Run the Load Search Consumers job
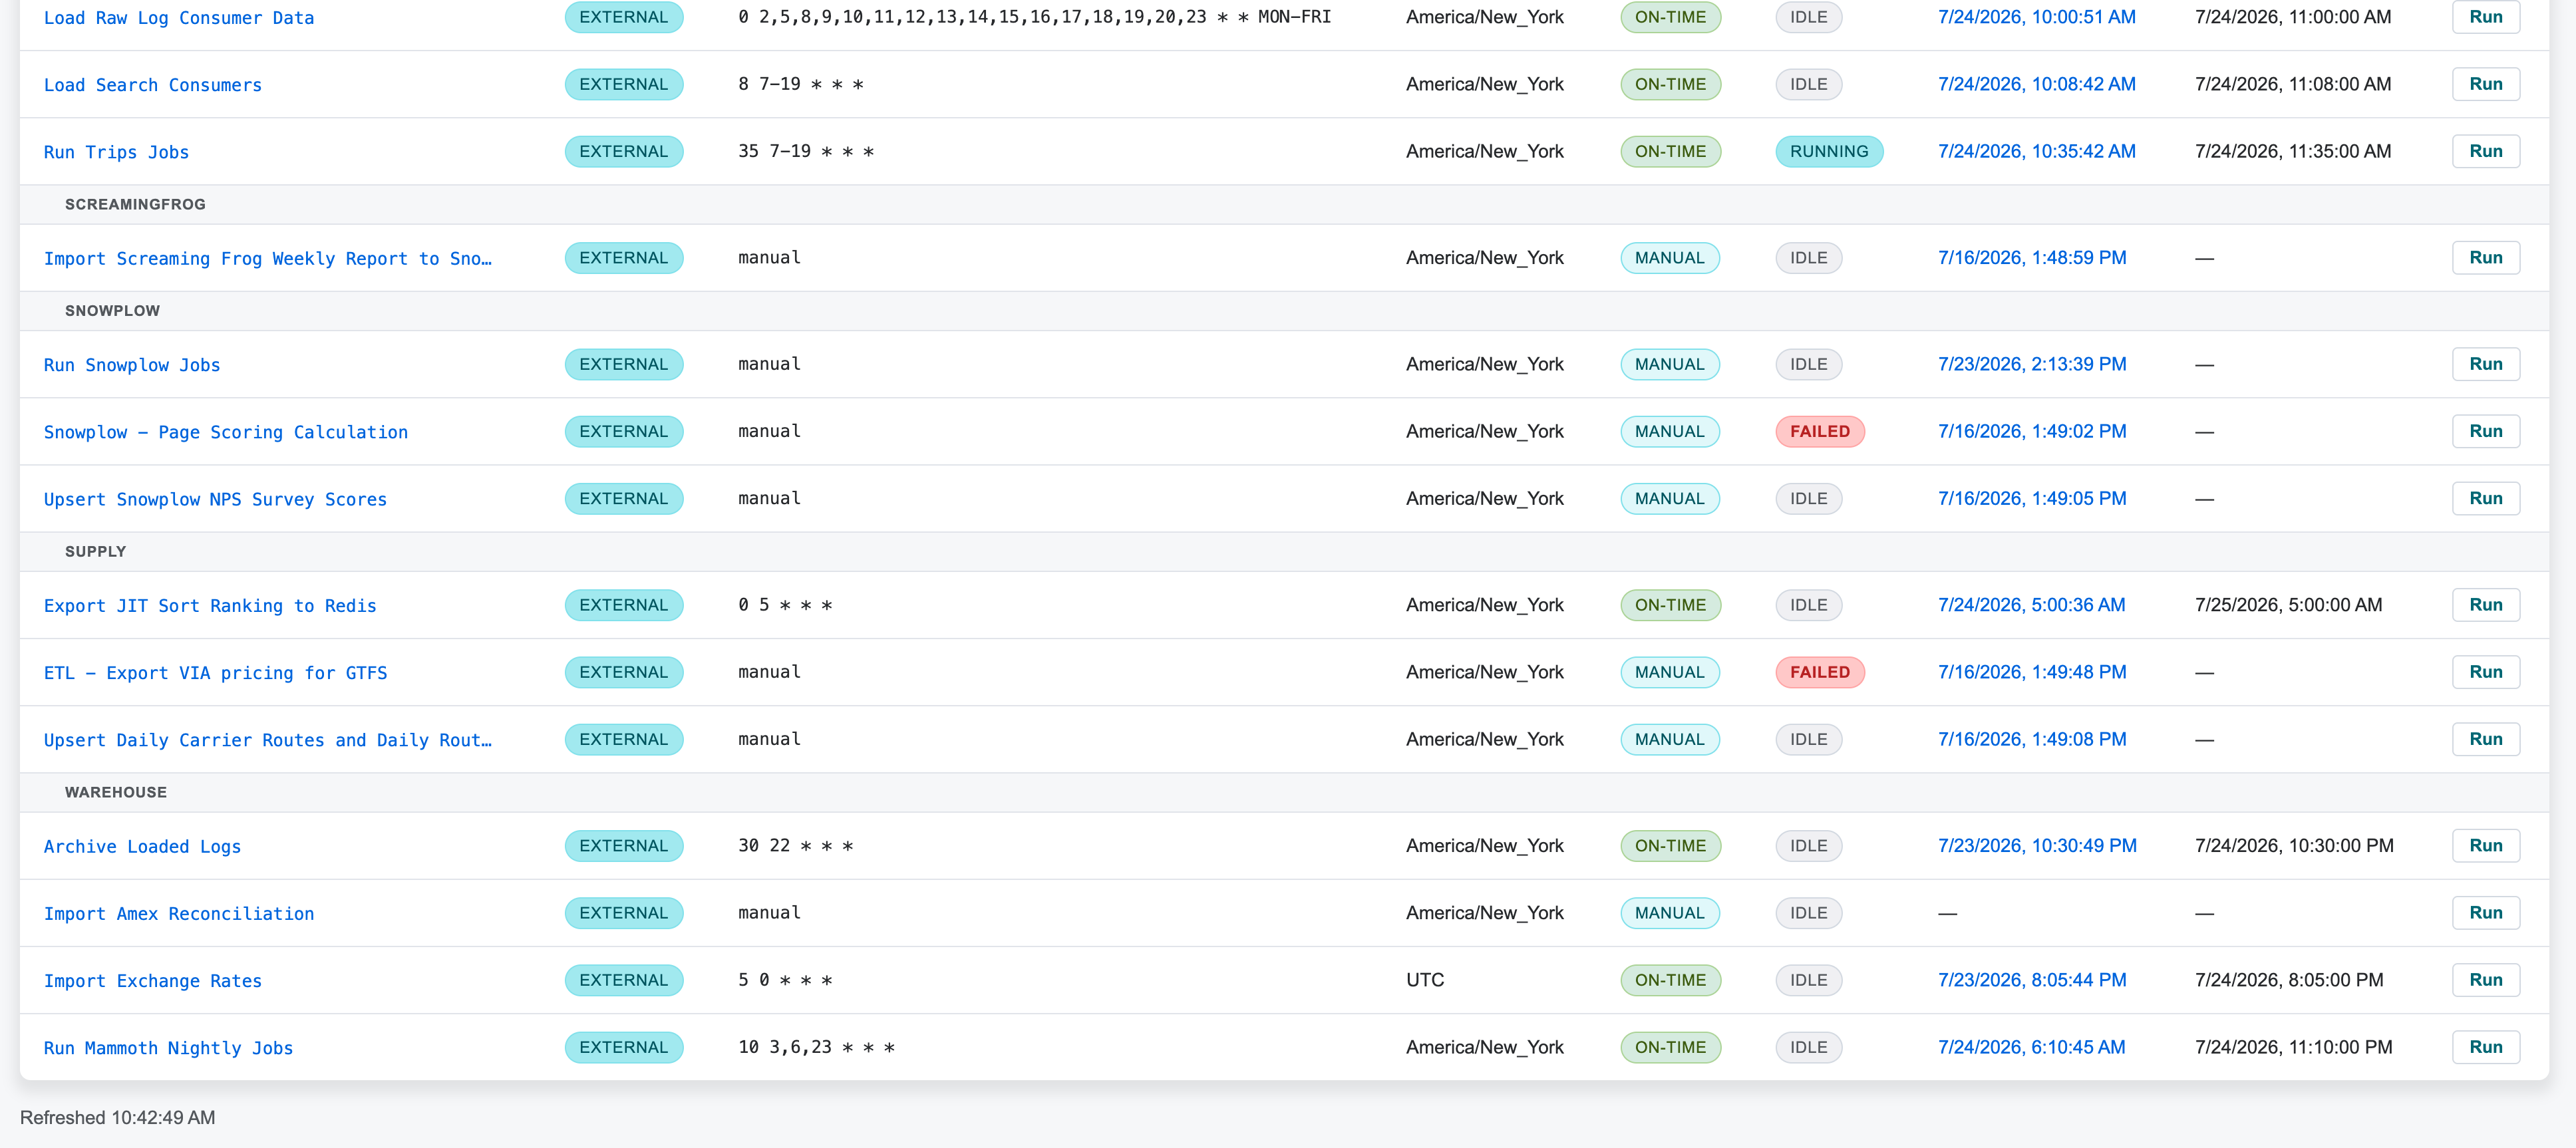 2486,84
